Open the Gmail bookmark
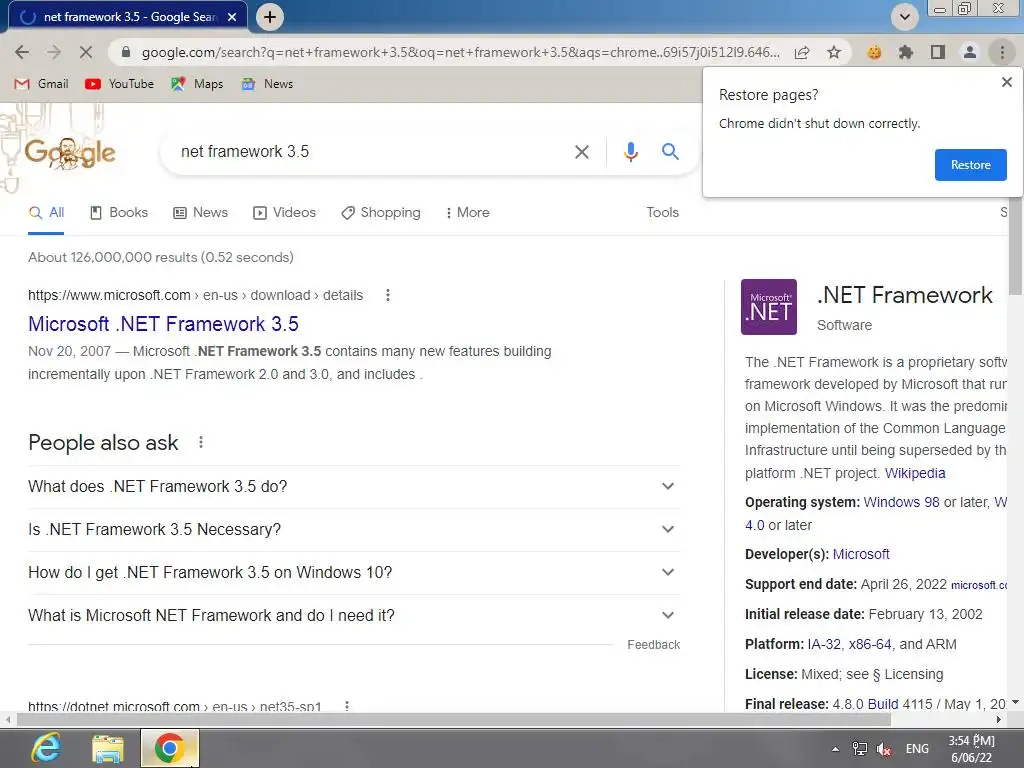 coord(42,84)
